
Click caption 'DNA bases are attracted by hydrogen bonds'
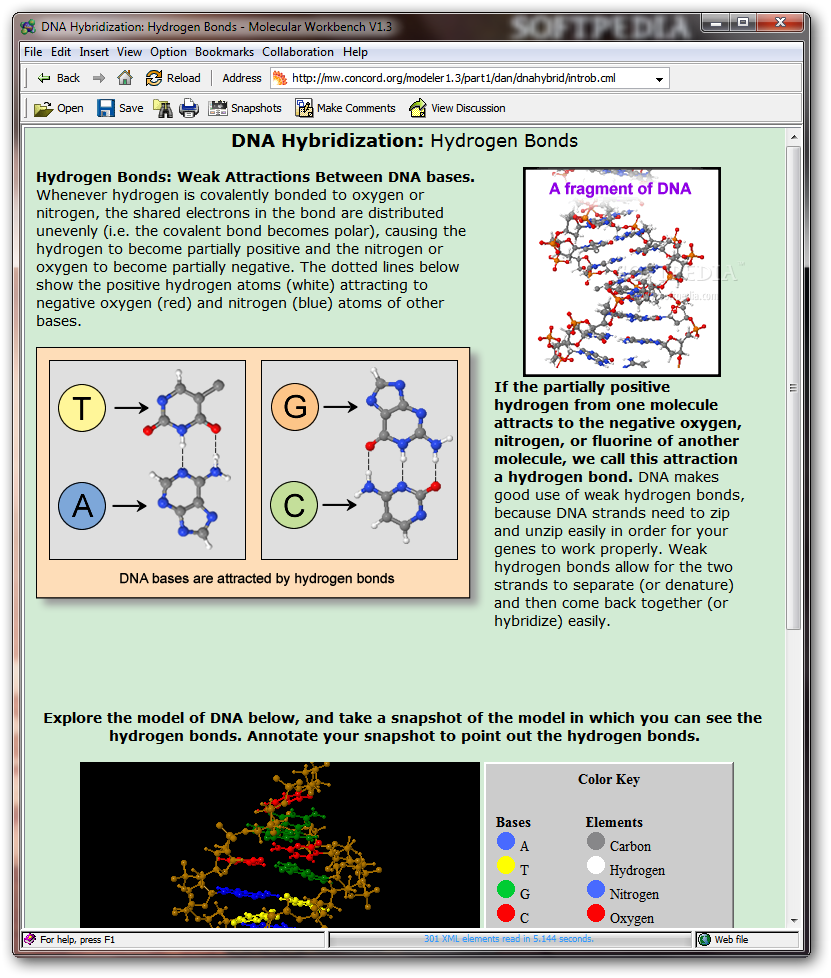point(256,578)
